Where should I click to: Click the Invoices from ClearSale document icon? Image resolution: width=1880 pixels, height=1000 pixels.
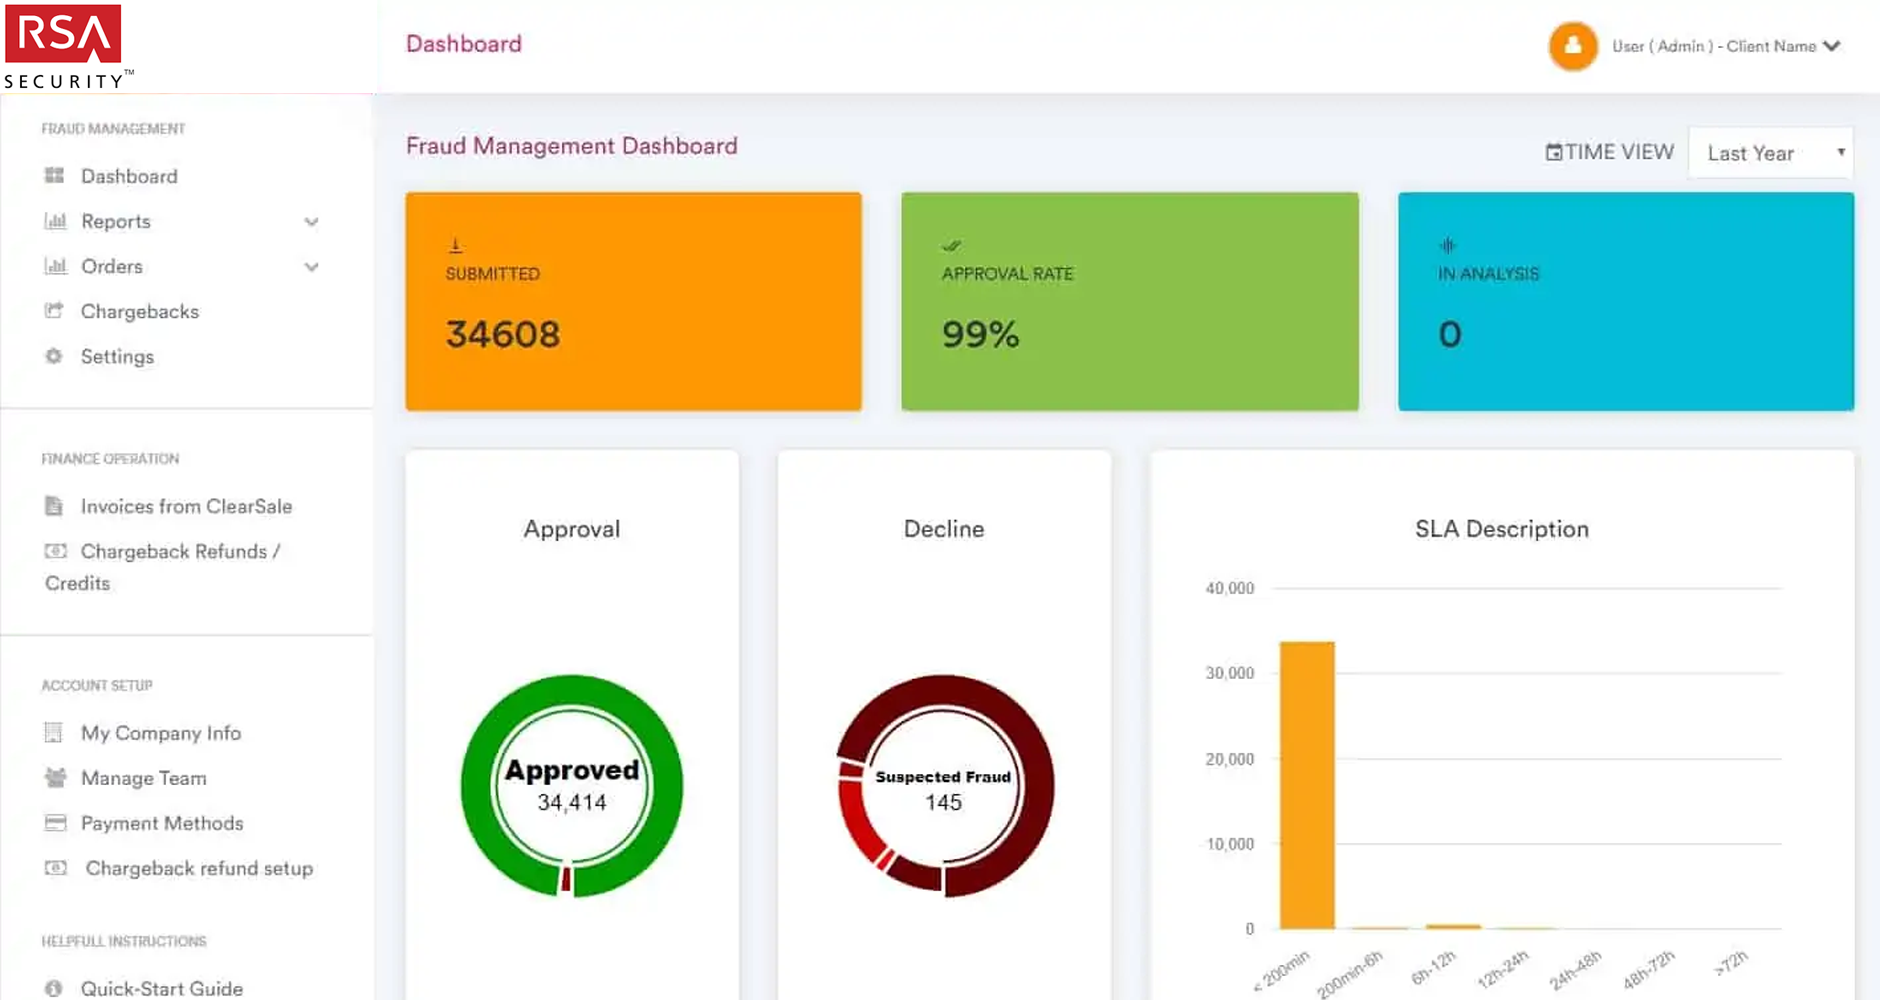[54, 506]
